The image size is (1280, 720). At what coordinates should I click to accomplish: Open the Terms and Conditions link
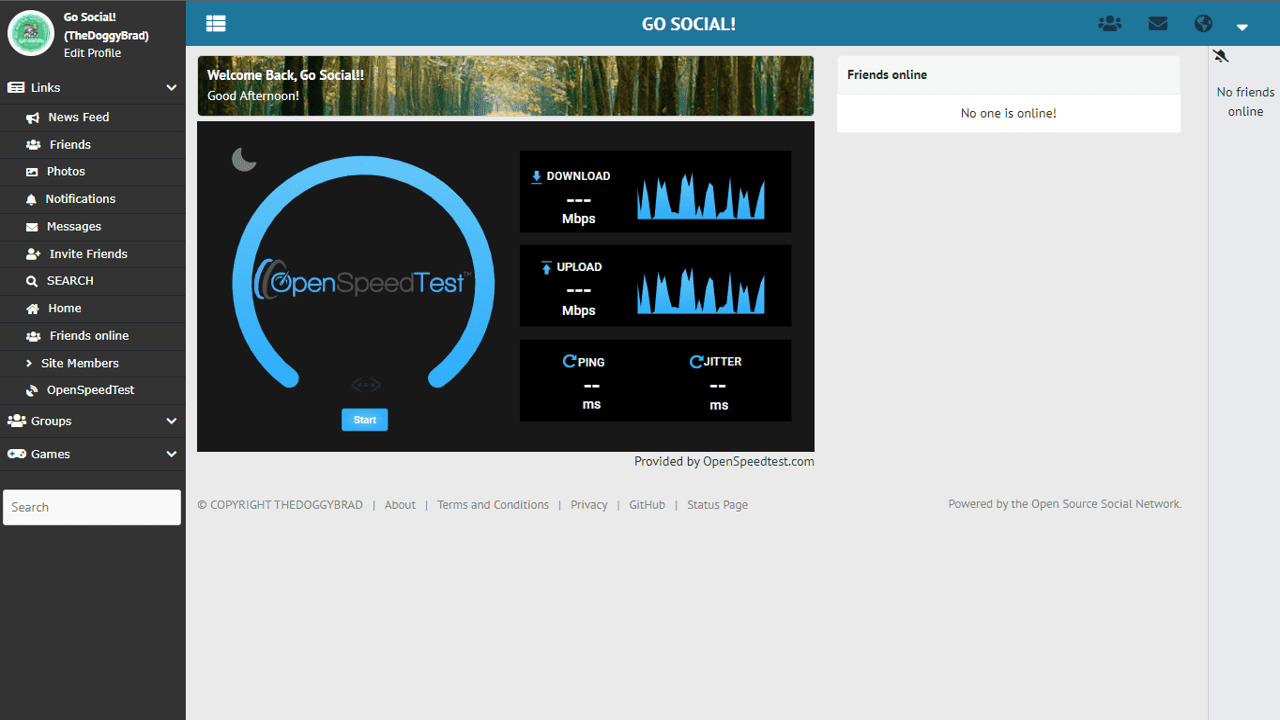493,504
